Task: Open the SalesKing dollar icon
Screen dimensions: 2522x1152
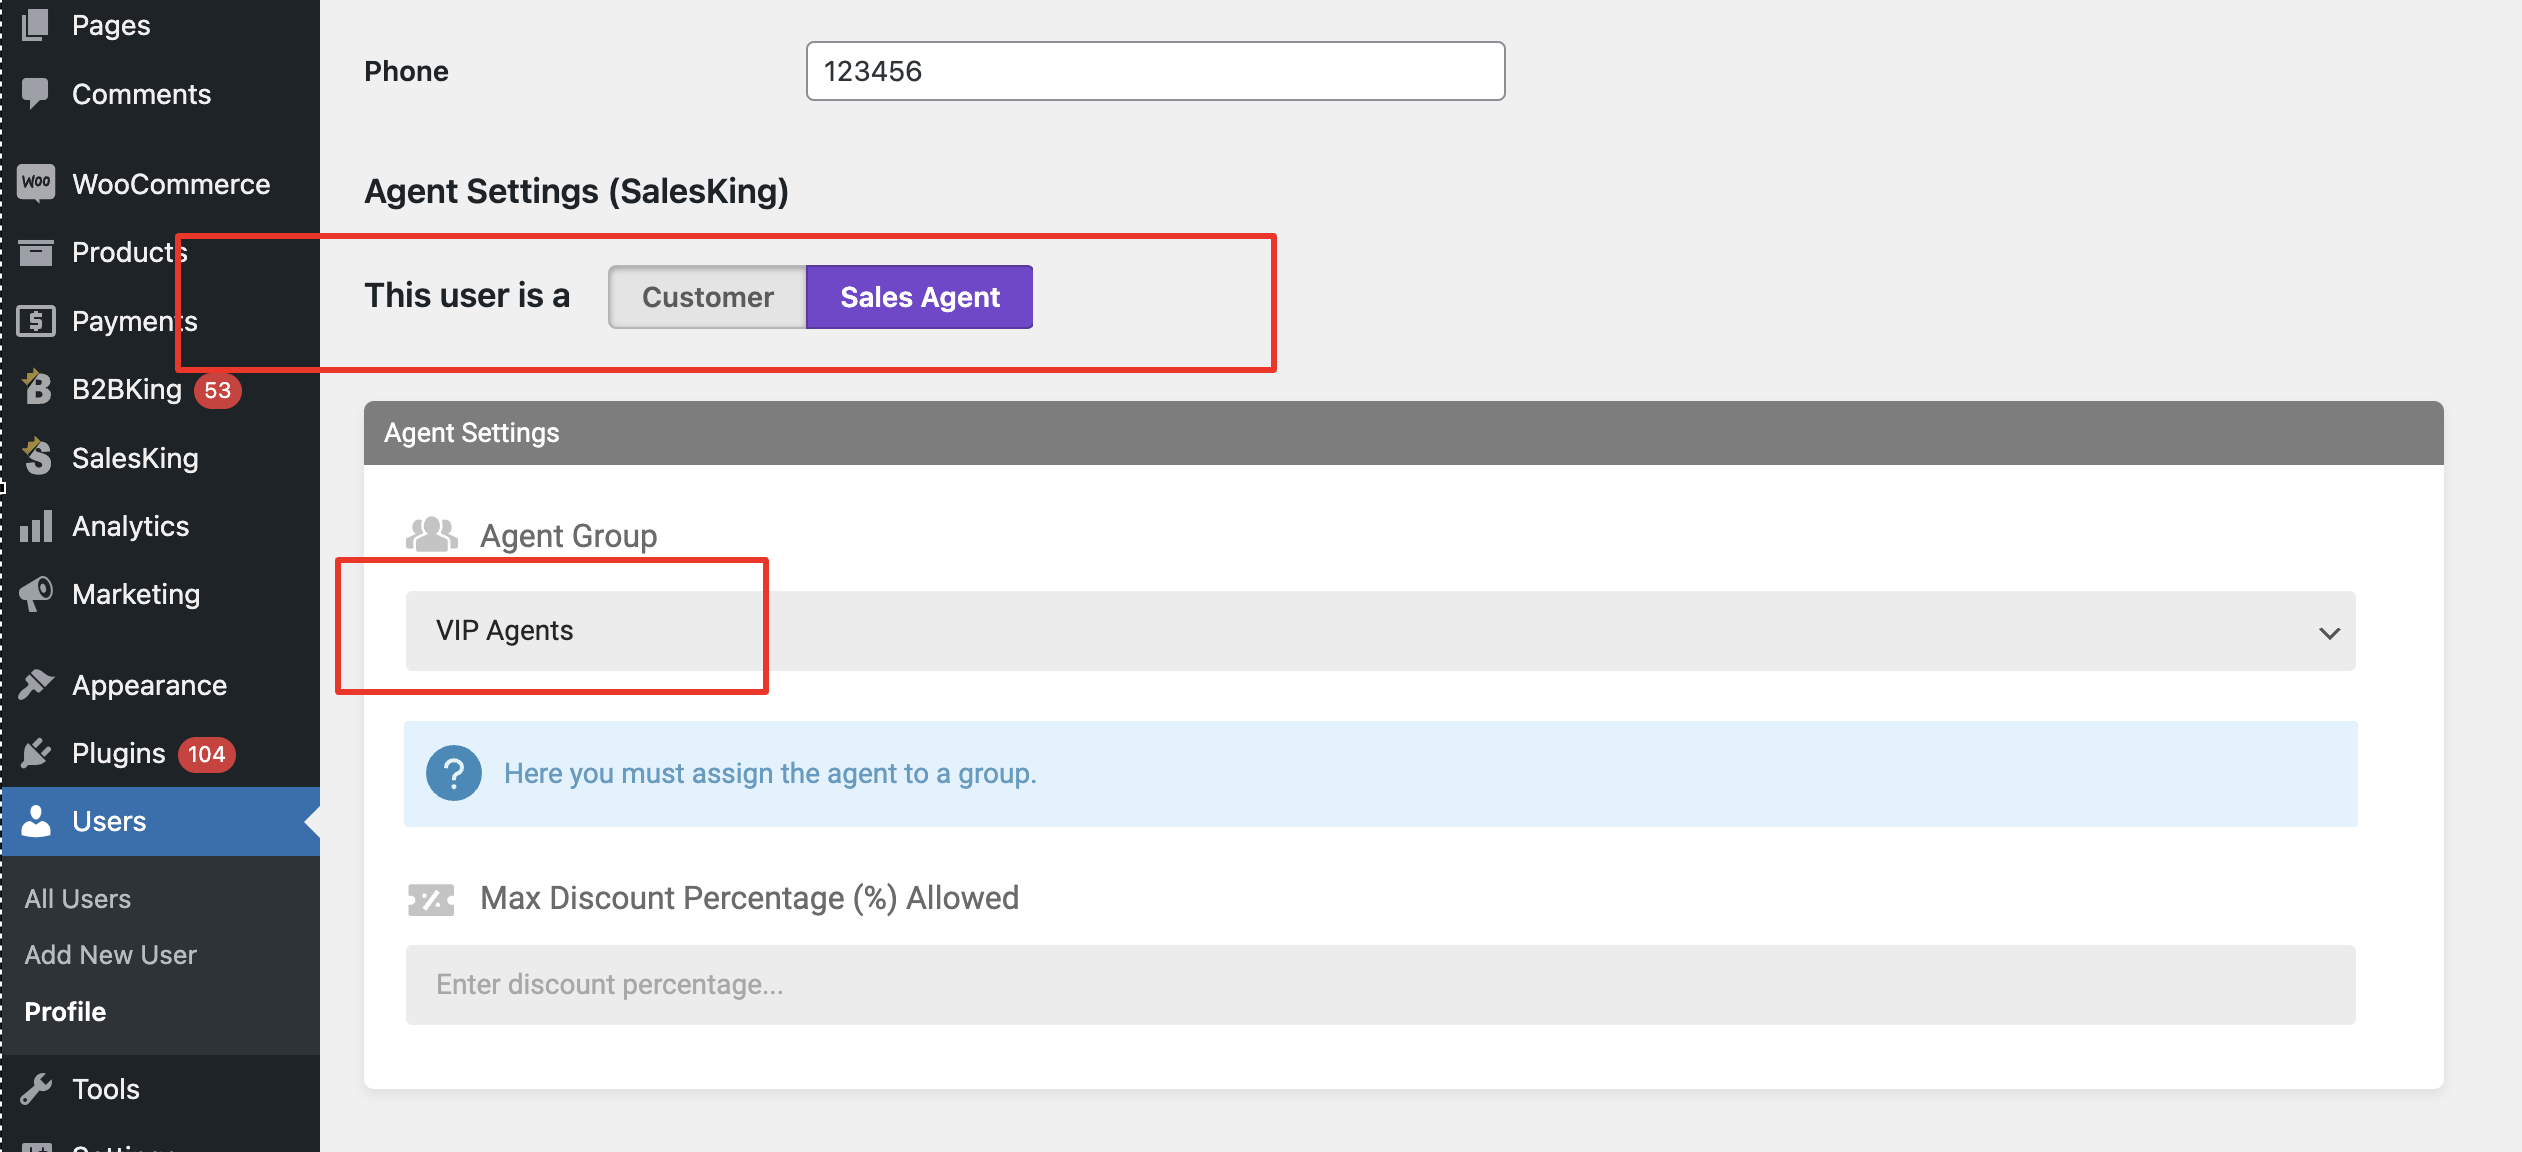Action: pyautogui.click(x=37, y=457)
